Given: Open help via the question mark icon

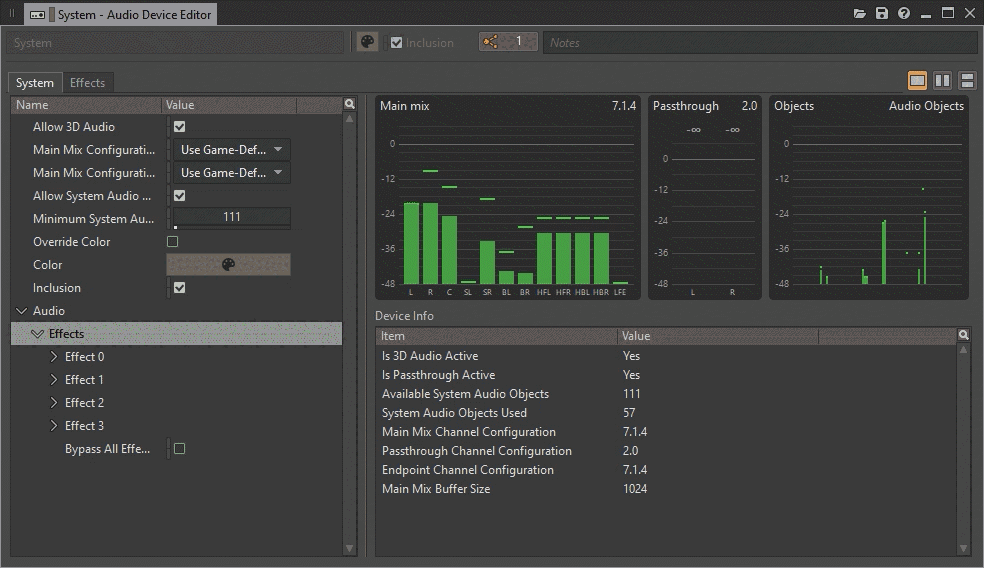Looking at the screenshot, I should coord(904,13).
